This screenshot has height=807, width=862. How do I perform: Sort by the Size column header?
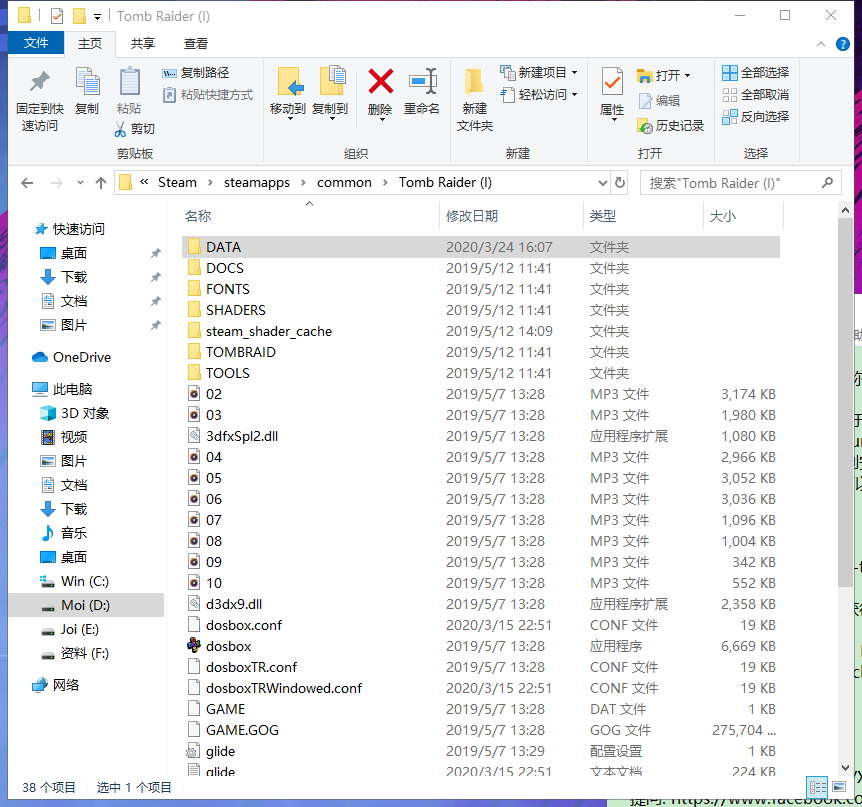[x=722, y=216]
